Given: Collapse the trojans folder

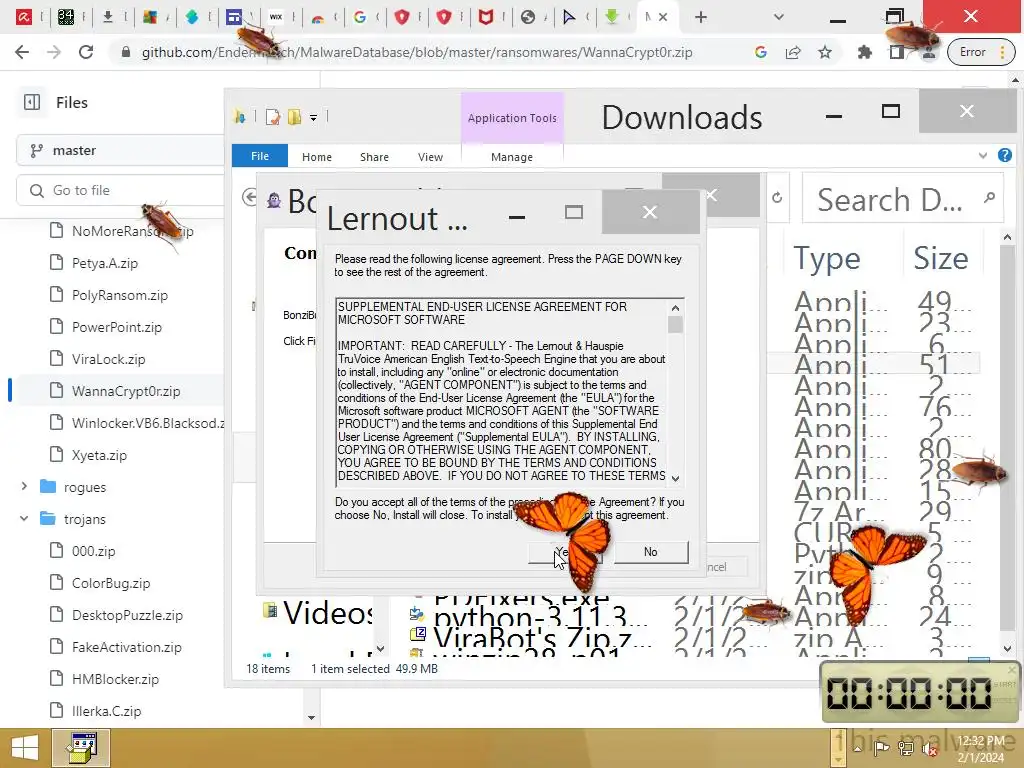Looking at the screenshot, I should [24, 519].
